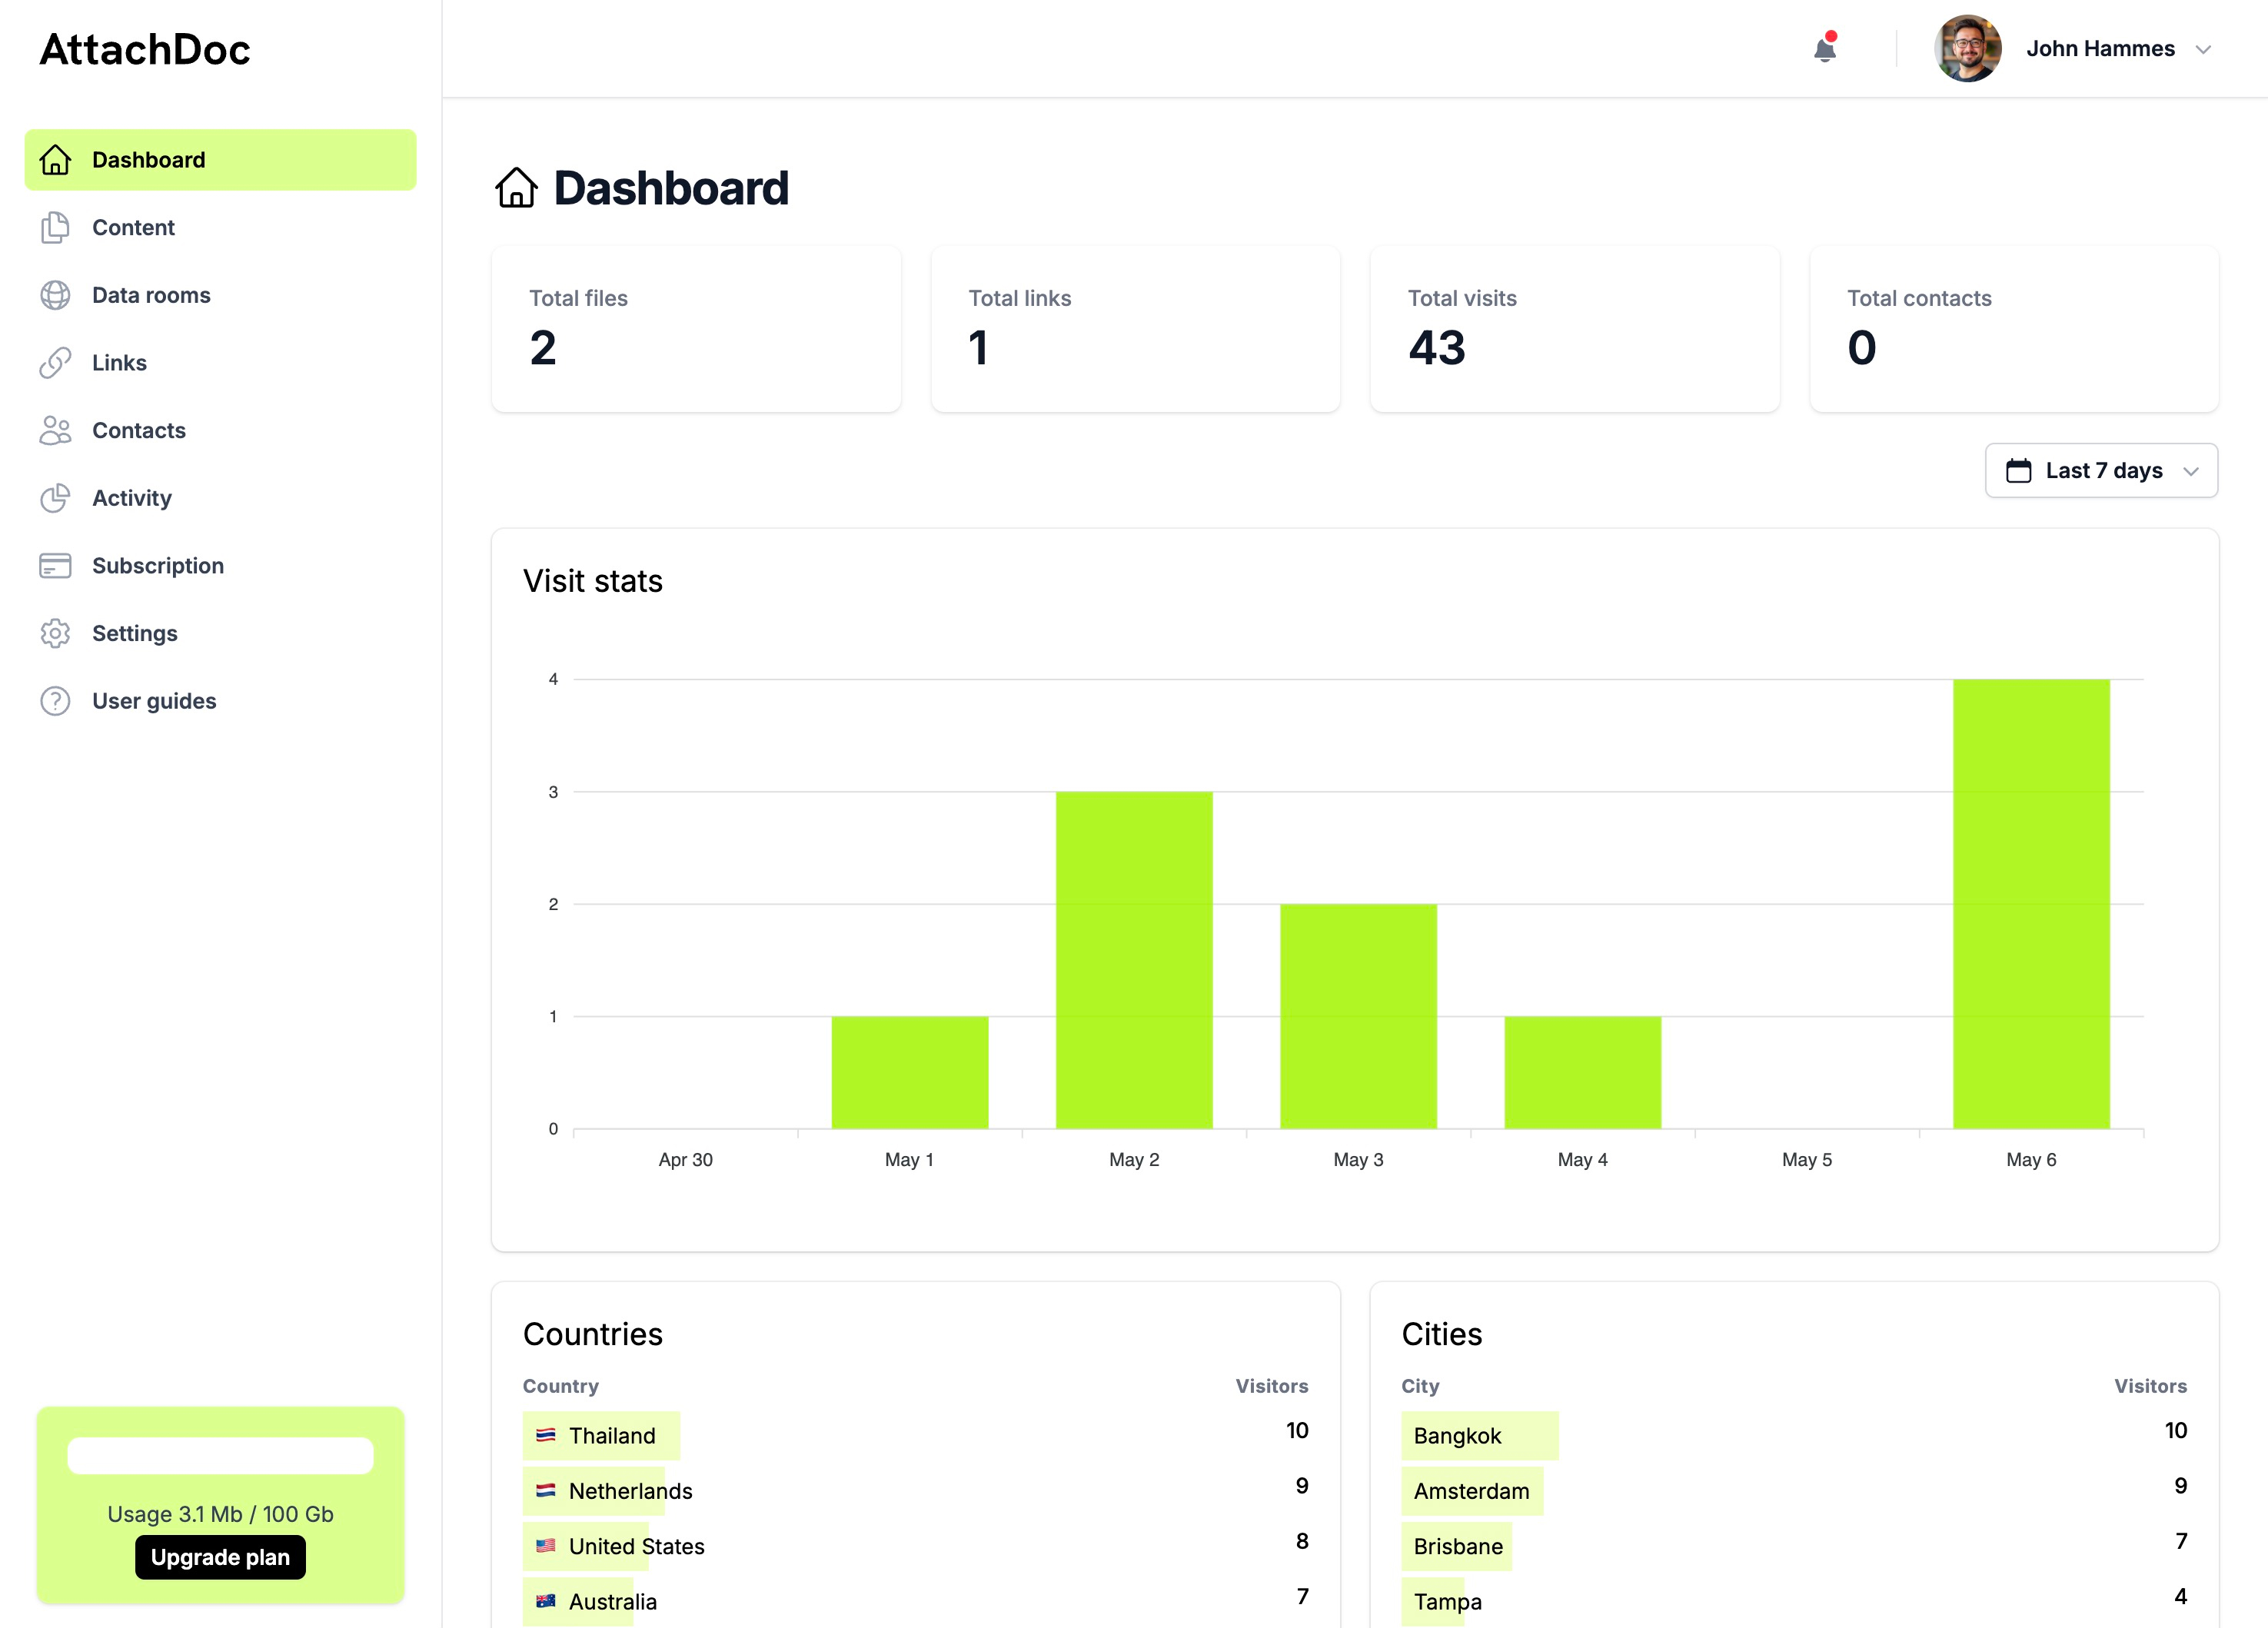Click the Contacts people icon
Screen dimensions: 2268x1628
click(55, 431)
